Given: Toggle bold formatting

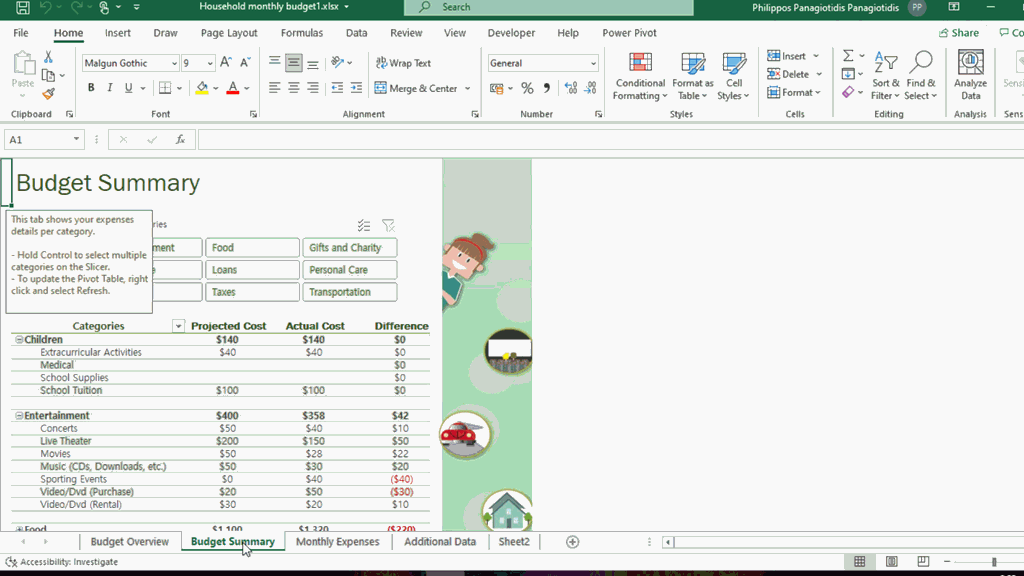Looking at the screenshot, I should pos(90,87).
